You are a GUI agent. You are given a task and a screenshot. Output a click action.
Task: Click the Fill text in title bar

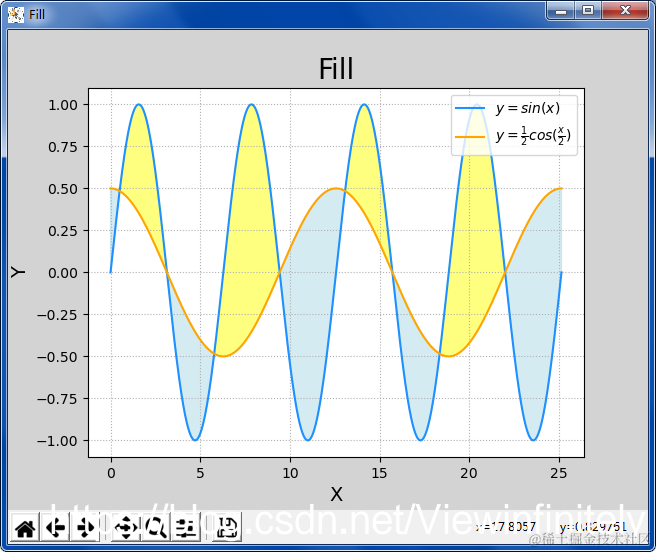coord(37,15)
